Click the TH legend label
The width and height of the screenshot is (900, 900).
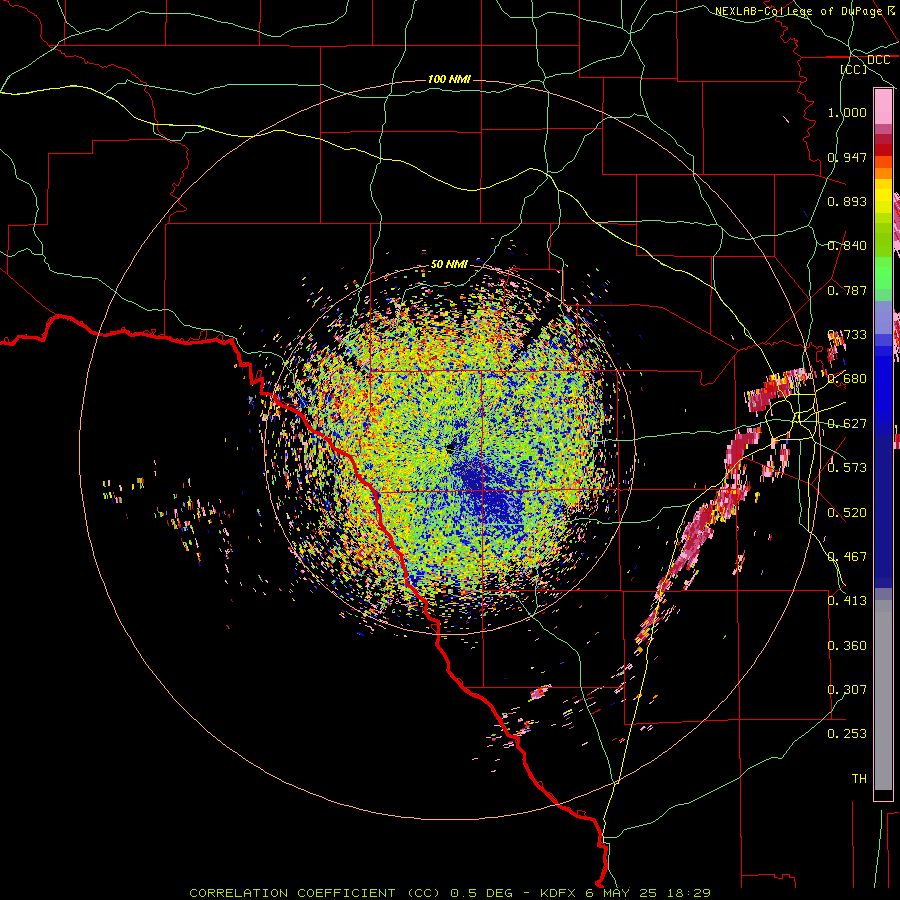(859, 779)
